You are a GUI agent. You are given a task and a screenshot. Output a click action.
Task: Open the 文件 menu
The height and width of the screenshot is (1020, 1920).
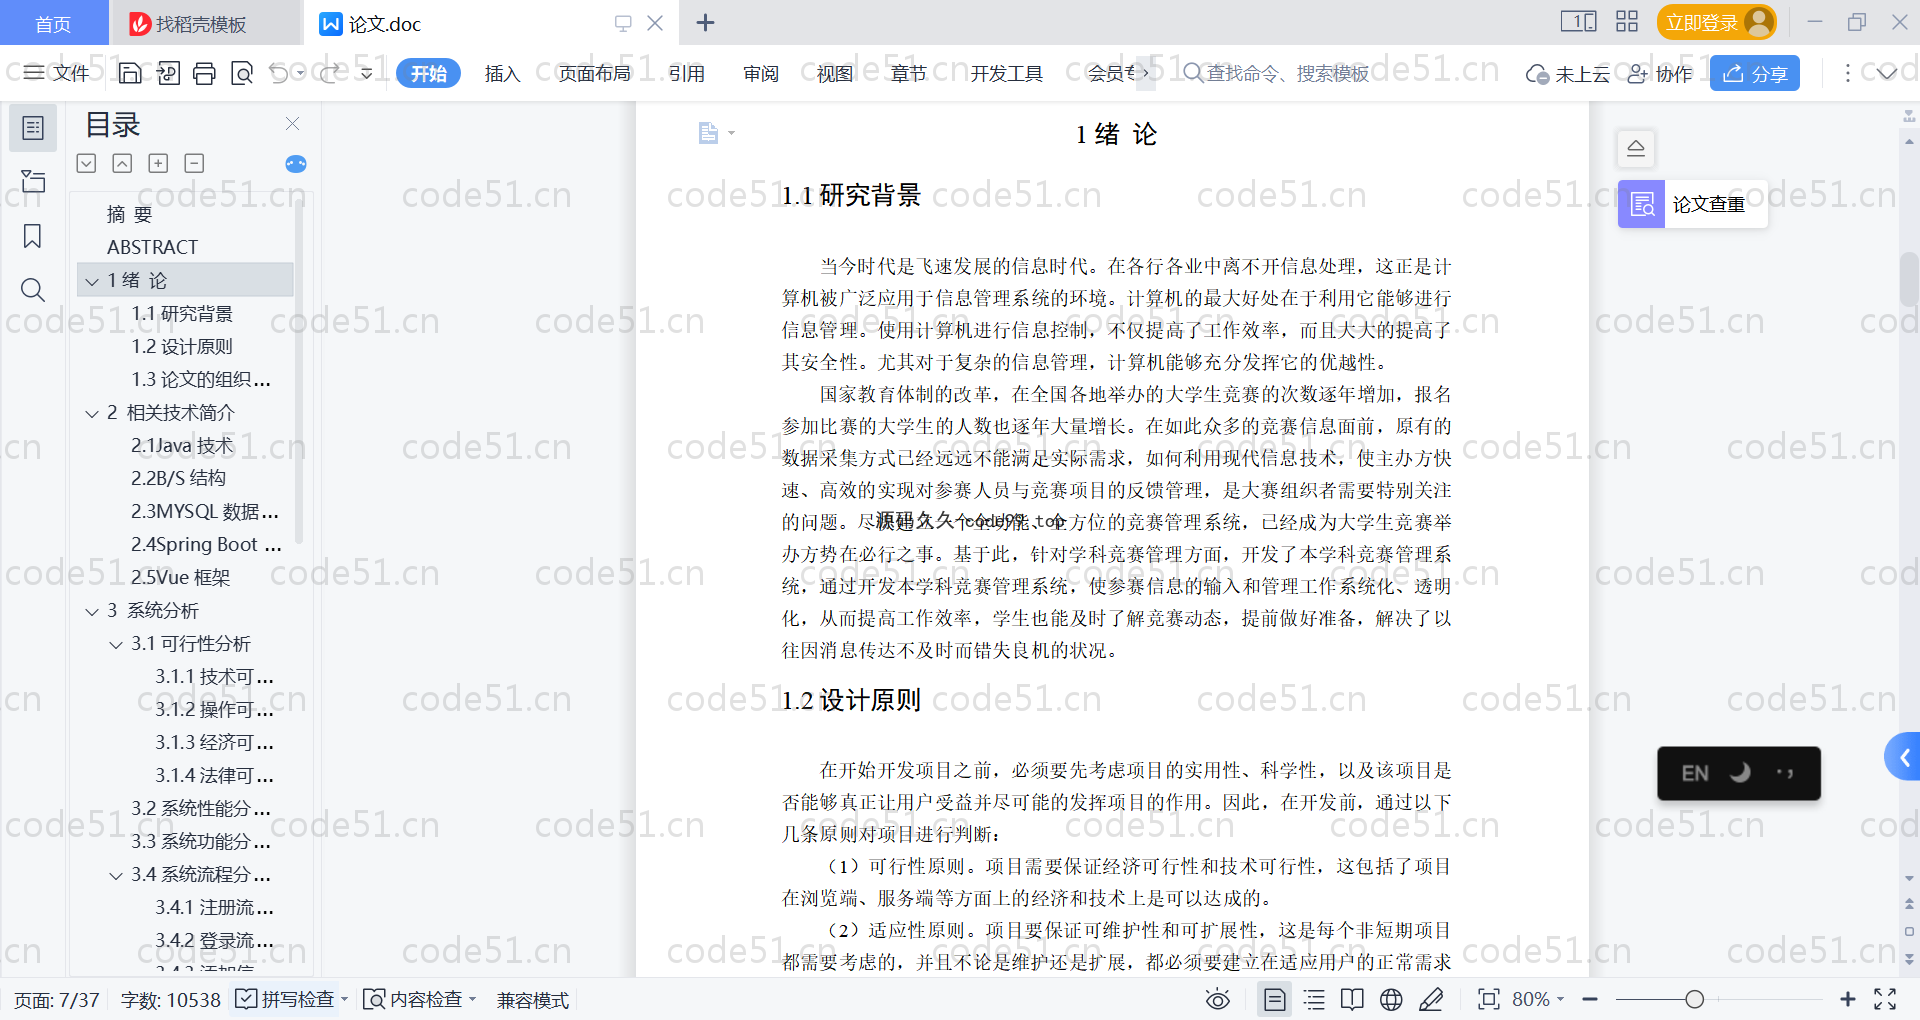56,73
